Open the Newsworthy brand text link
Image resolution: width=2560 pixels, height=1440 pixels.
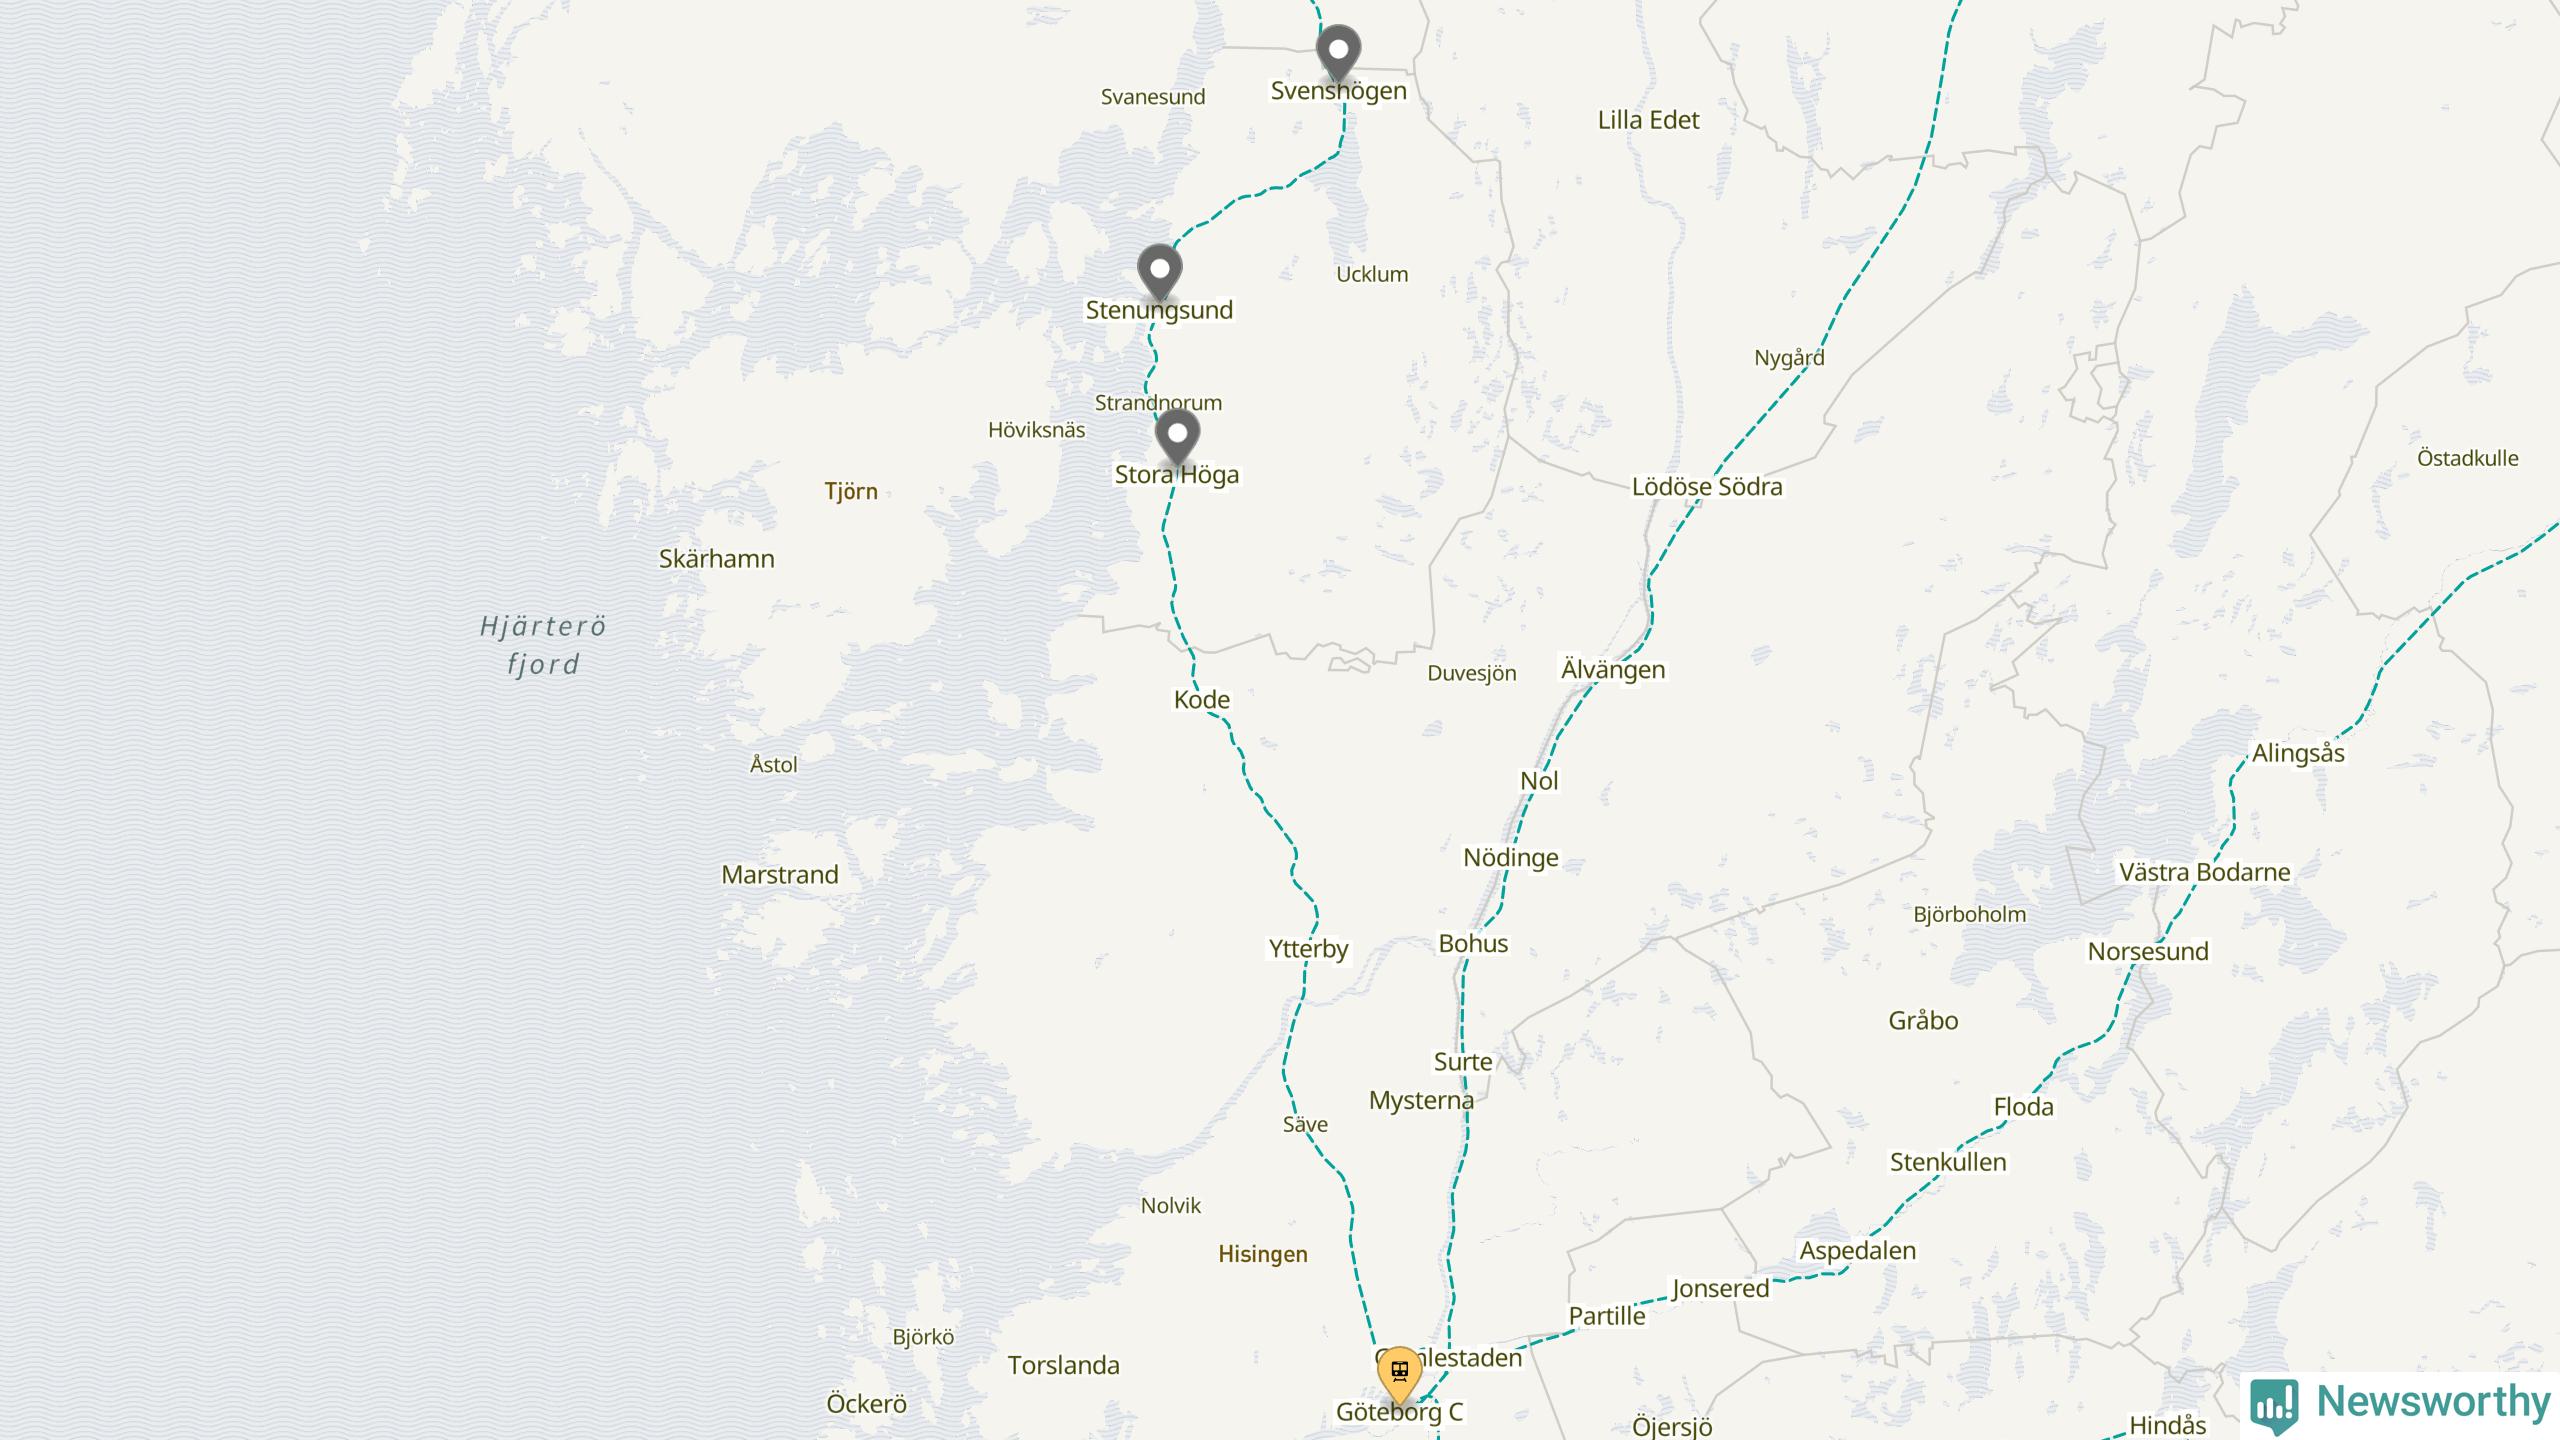click(2433, 1402)
